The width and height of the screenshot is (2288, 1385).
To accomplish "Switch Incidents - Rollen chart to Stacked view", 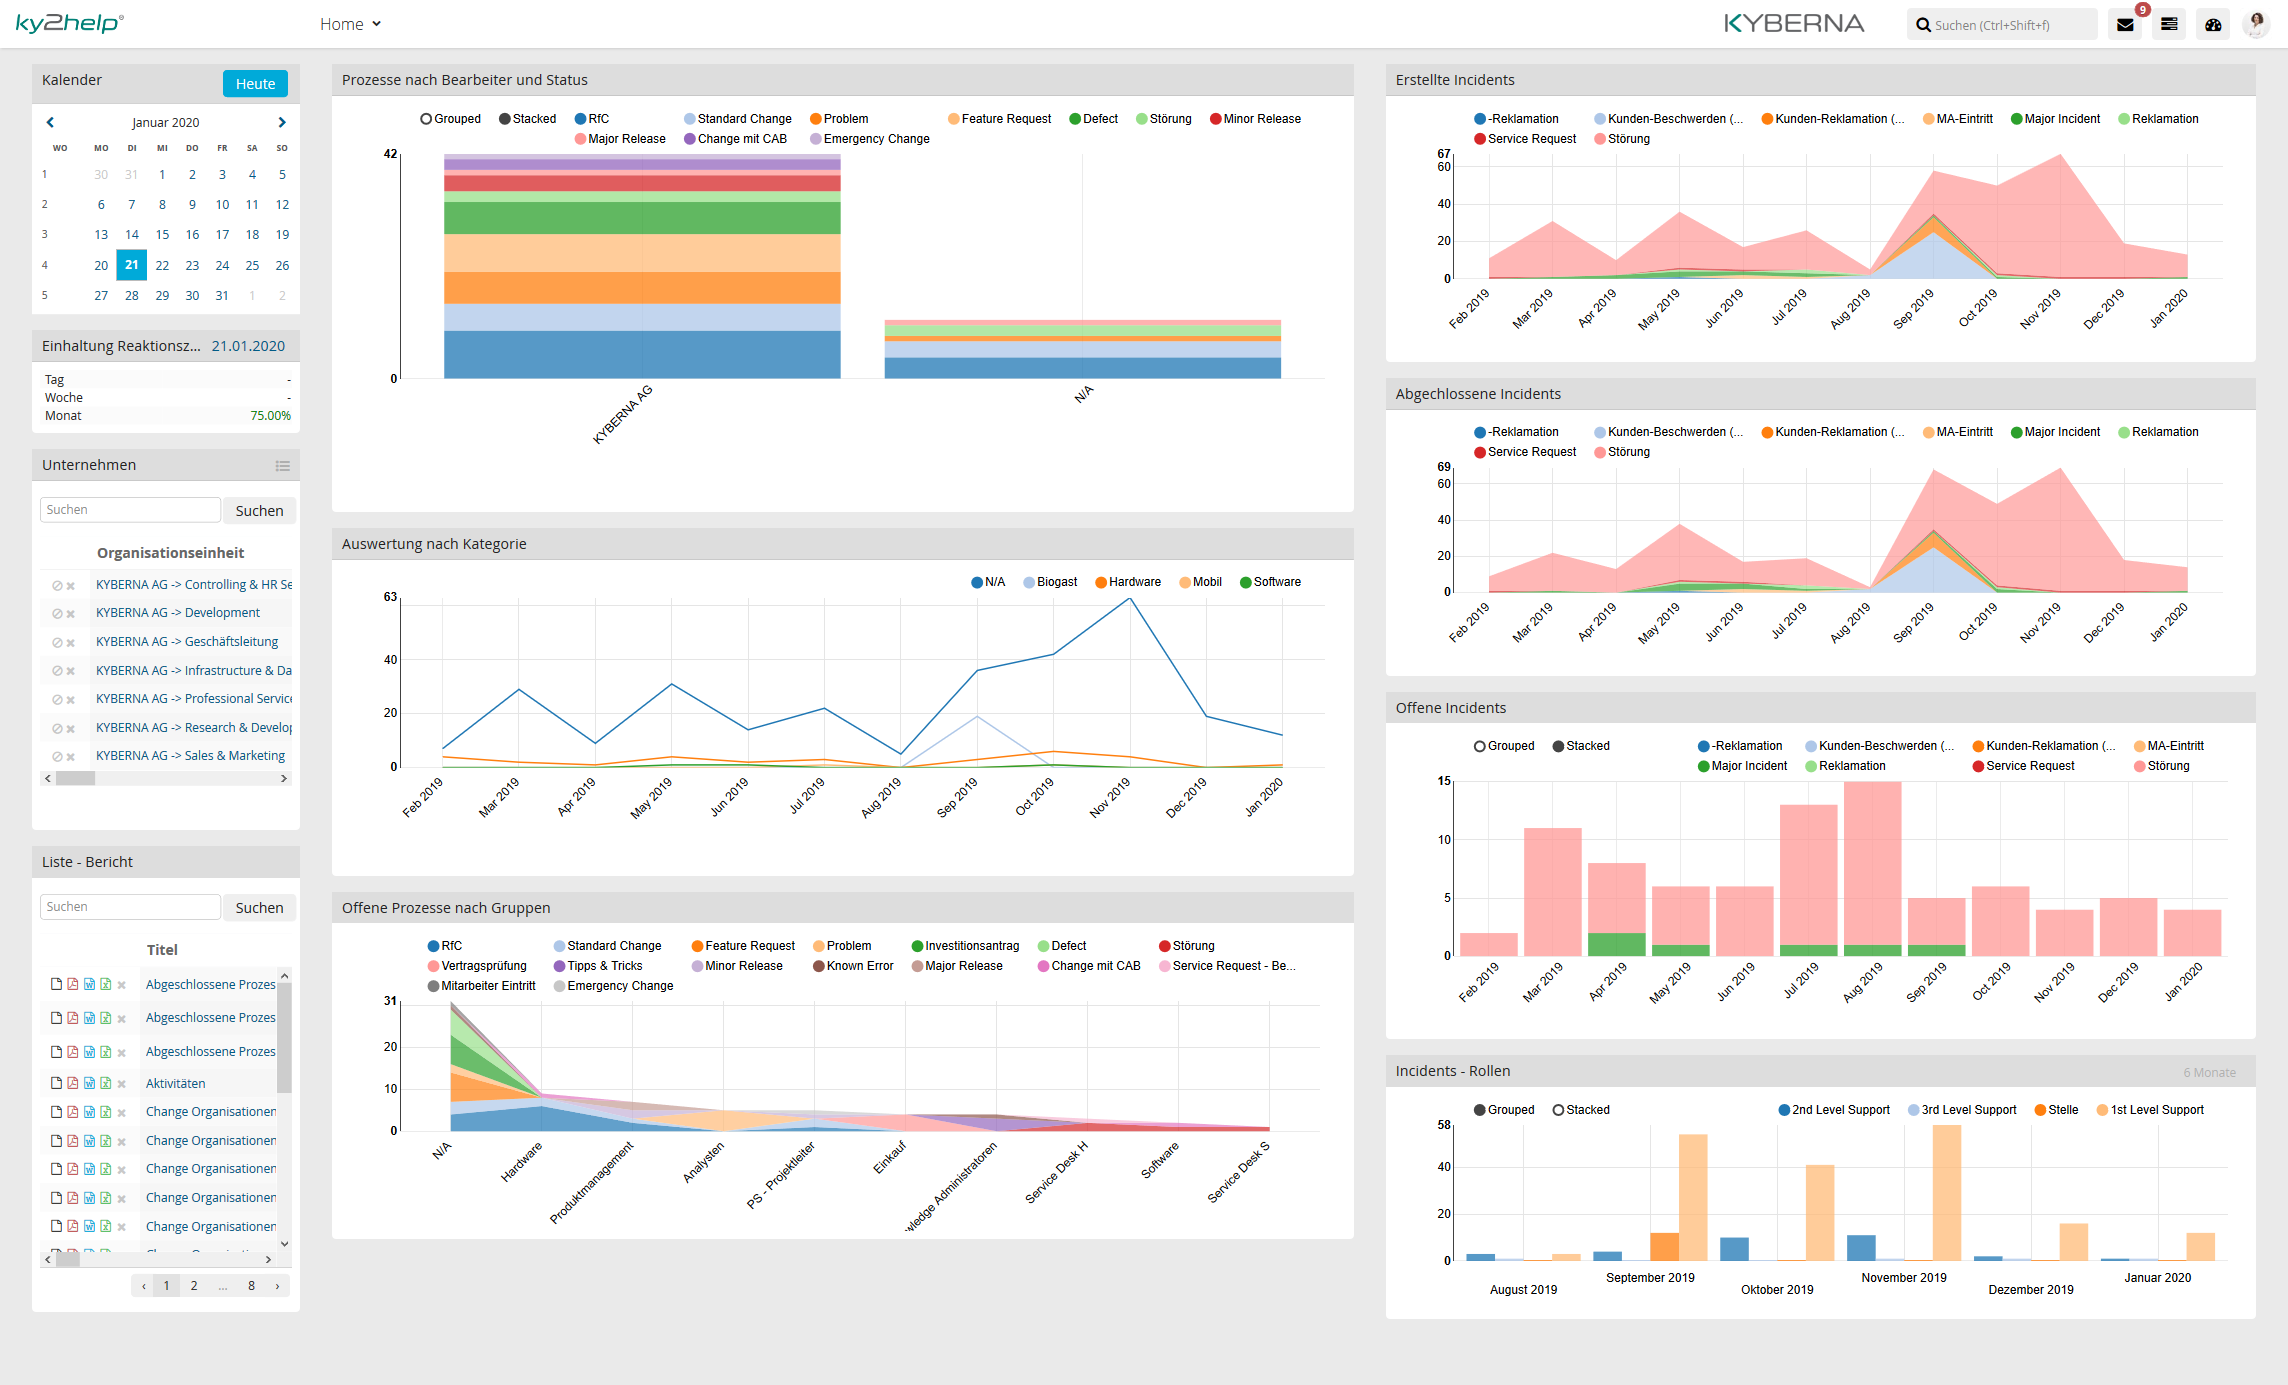I will click(1581, 1109).
